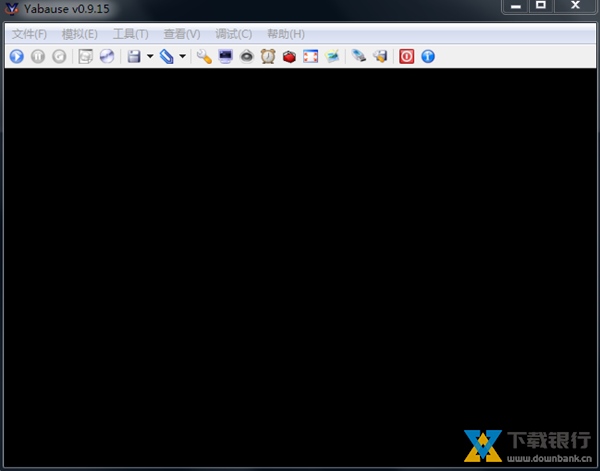Click the red cube toolbar icon
Viewport: 600px width, 471px height.
289,57
